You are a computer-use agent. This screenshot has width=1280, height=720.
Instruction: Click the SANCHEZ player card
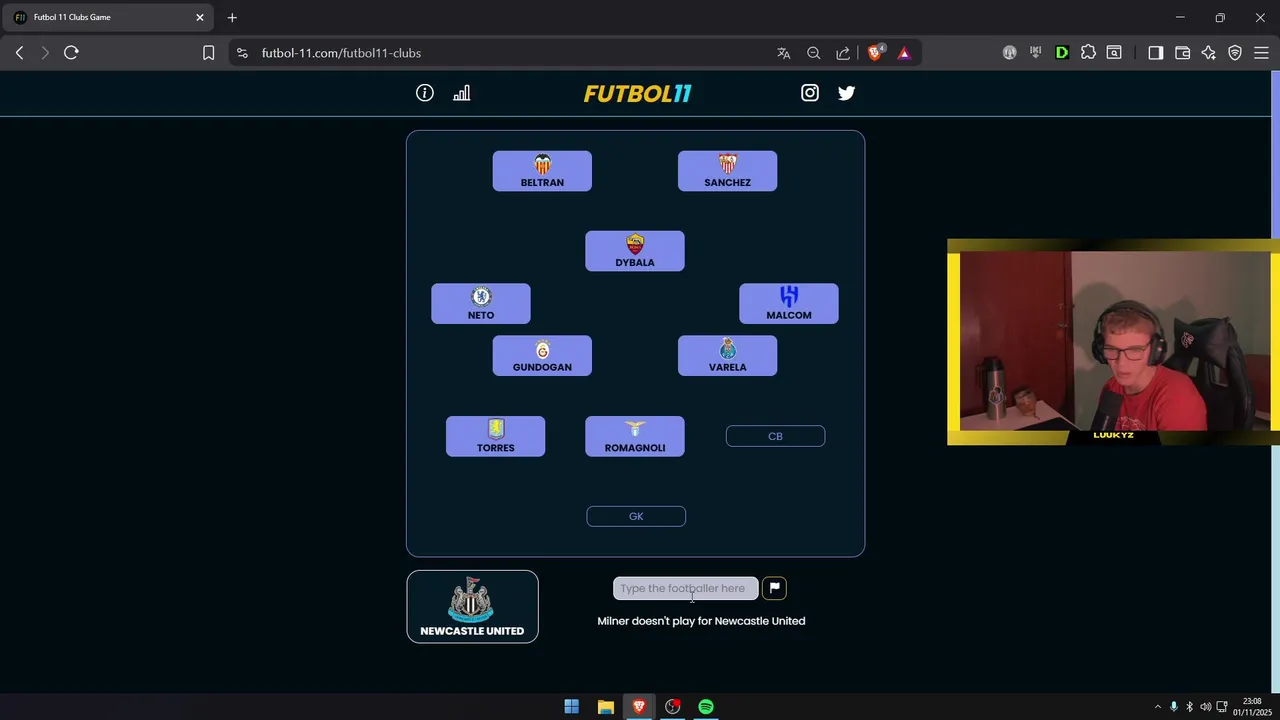727,171
